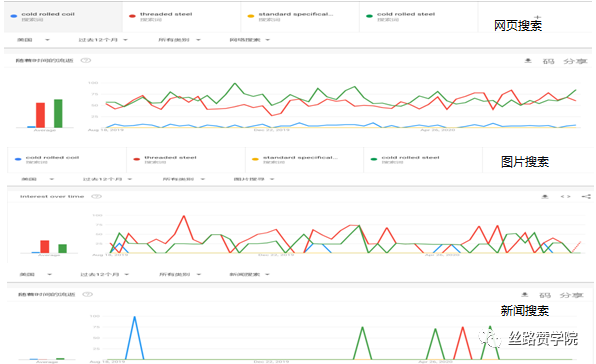Image resolution: width=596 pixels, height=364 pixels.
Task: Open help icon beside news search chart title
Action: [x=88, y=294]
